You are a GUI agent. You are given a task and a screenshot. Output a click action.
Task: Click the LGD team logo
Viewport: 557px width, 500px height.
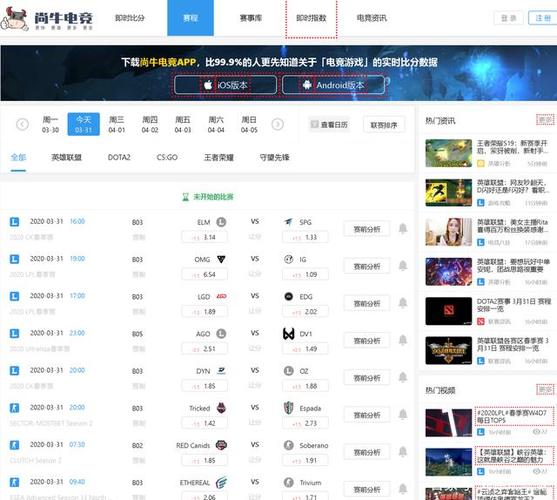coord(221,296)
